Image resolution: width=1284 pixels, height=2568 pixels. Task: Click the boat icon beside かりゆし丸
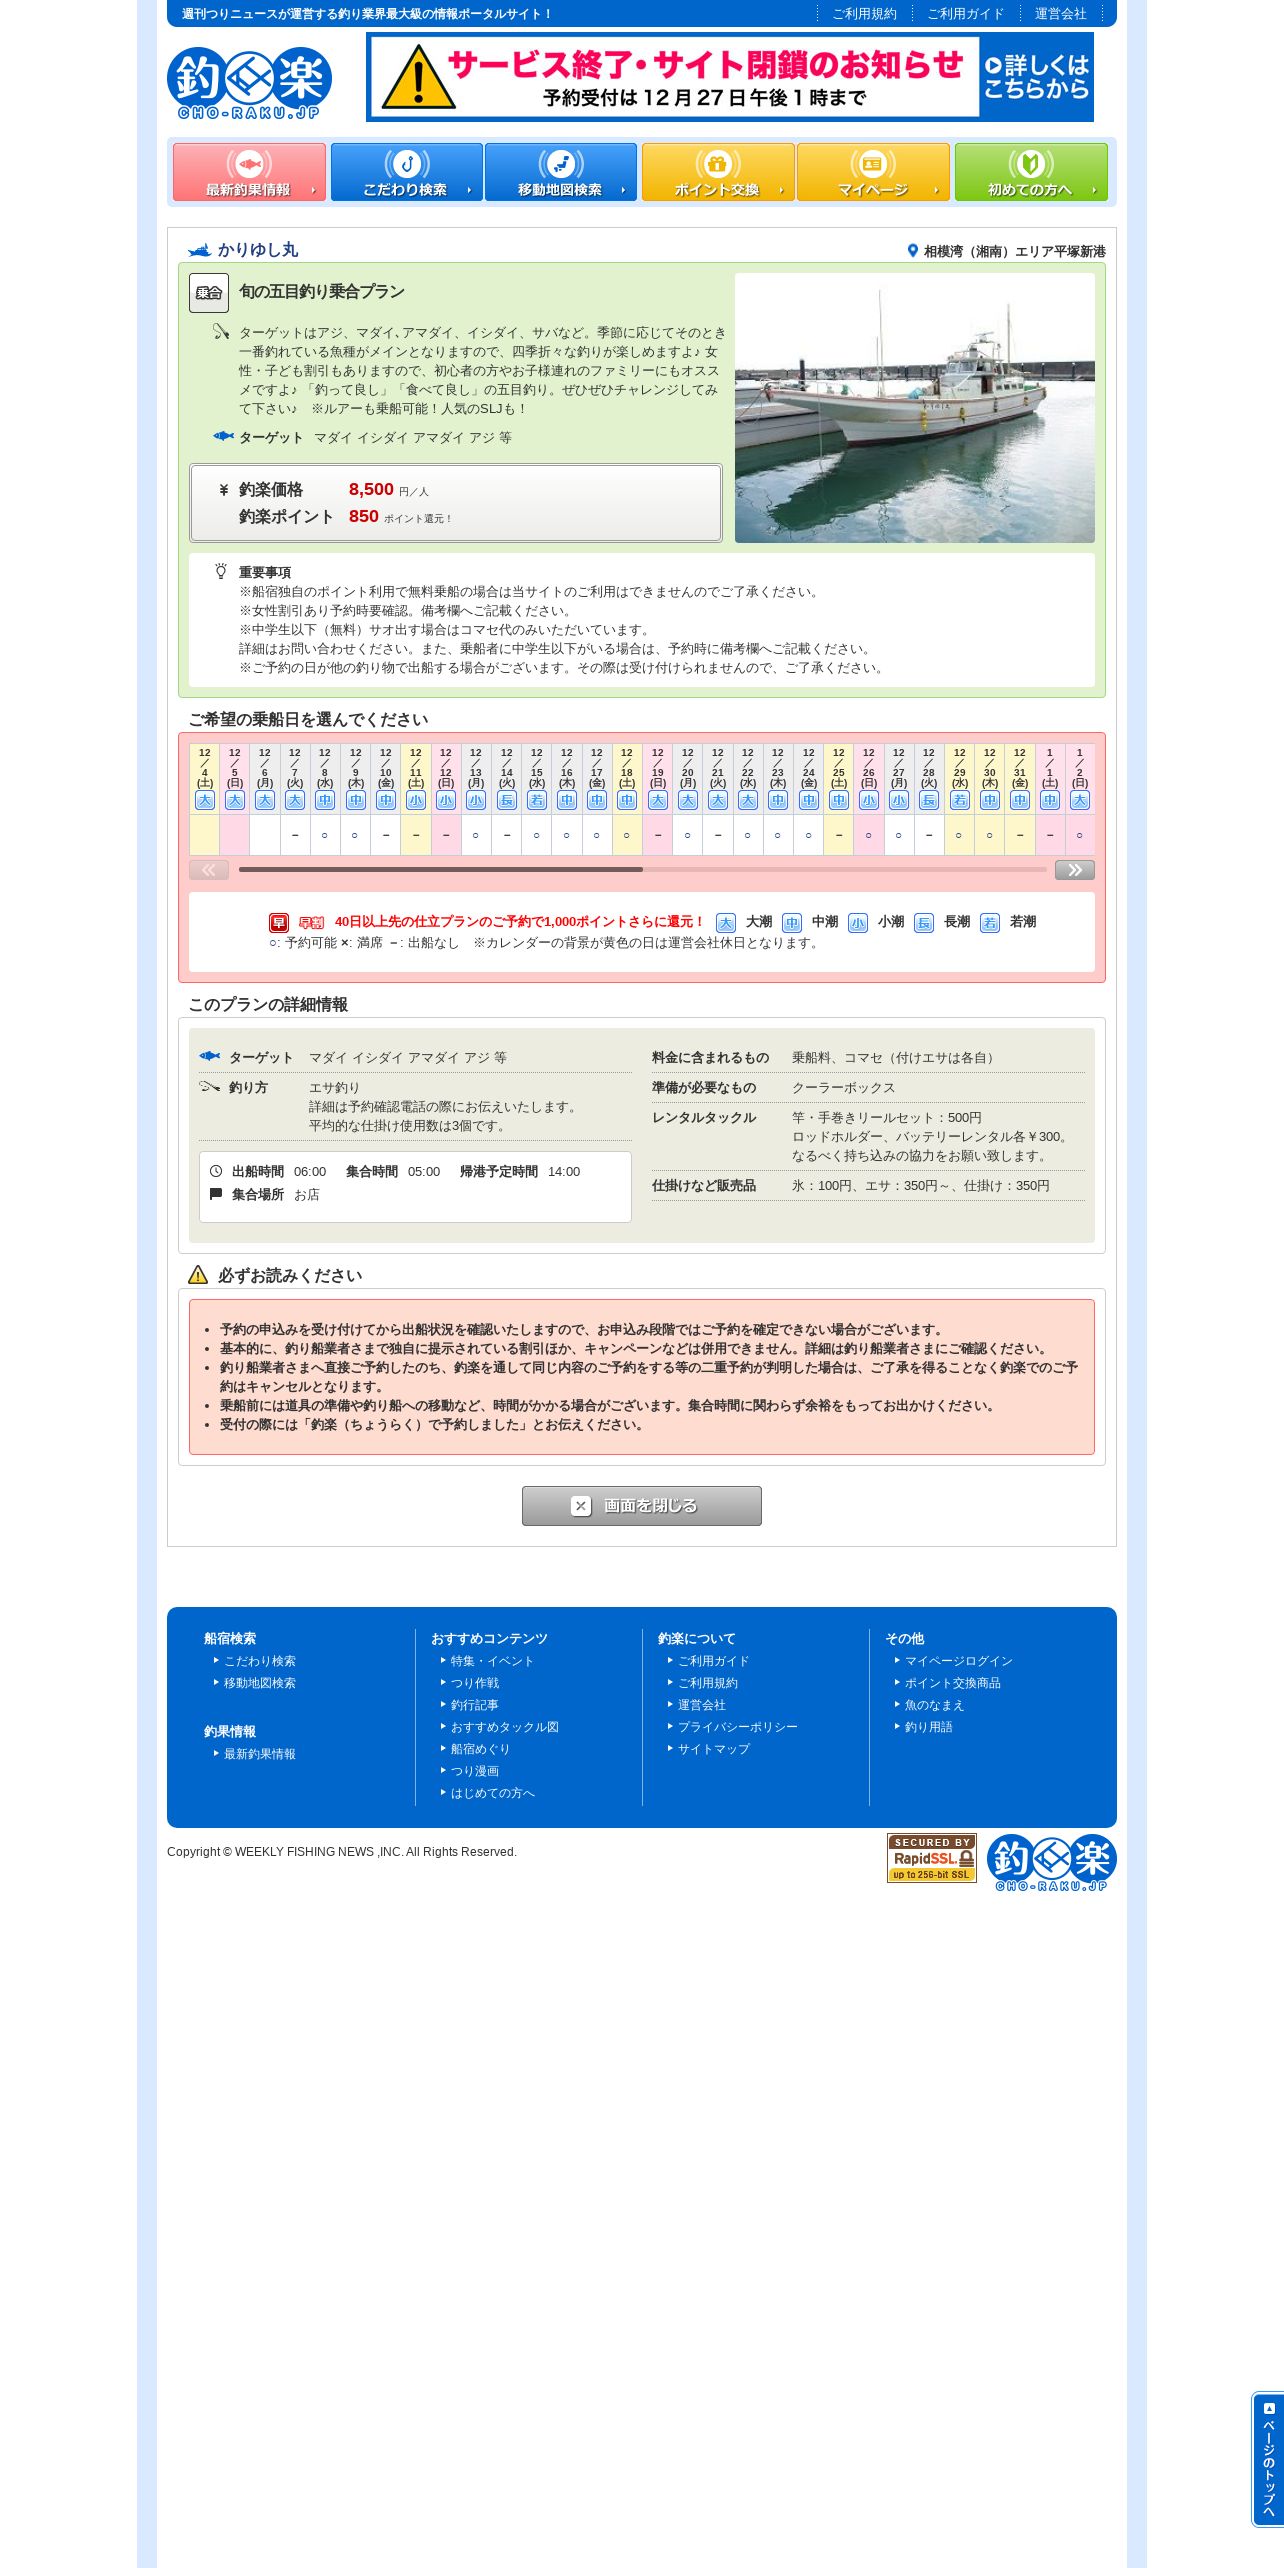[x=199, y=250]
